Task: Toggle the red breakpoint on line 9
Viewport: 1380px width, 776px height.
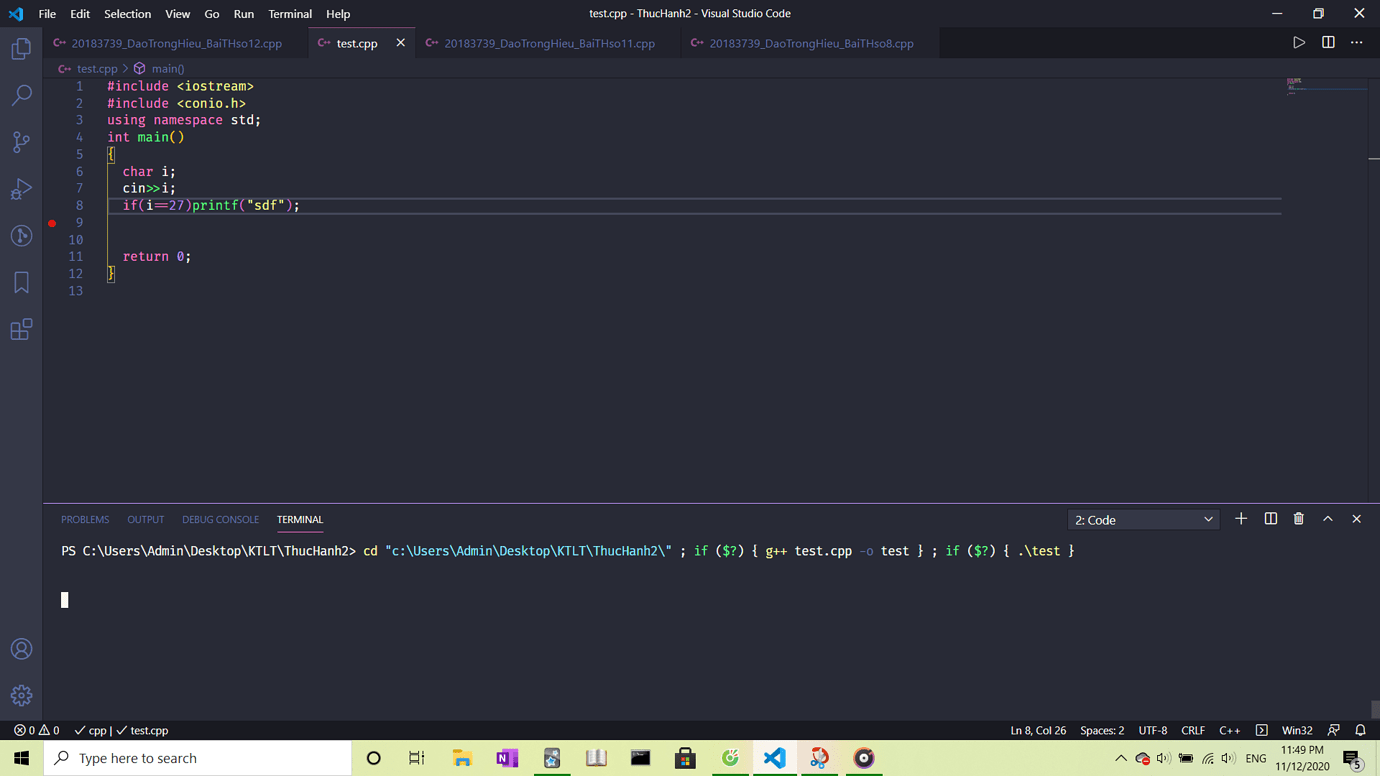Action: [52, 223]
